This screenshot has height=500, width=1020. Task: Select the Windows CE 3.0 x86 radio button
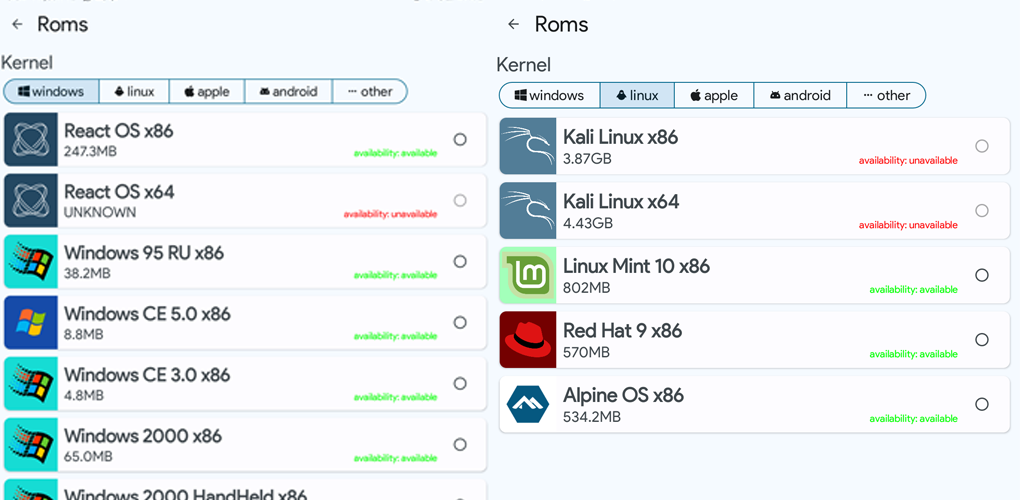click(x=460, y=384)
